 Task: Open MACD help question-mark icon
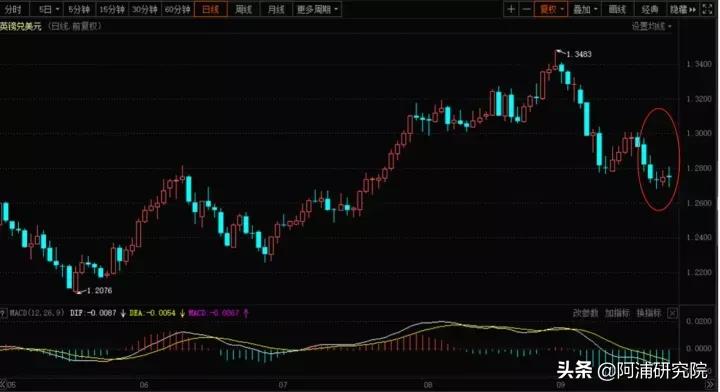click(3, 313)
